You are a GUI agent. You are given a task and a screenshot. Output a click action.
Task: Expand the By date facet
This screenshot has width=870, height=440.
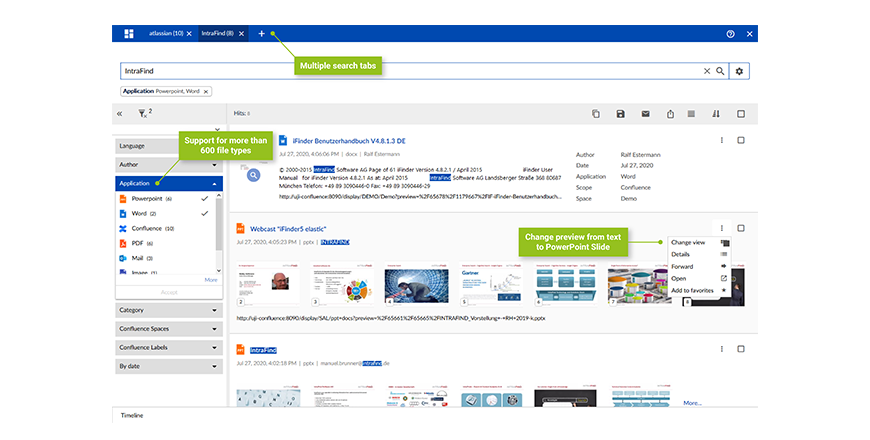[x=169, y=366]
